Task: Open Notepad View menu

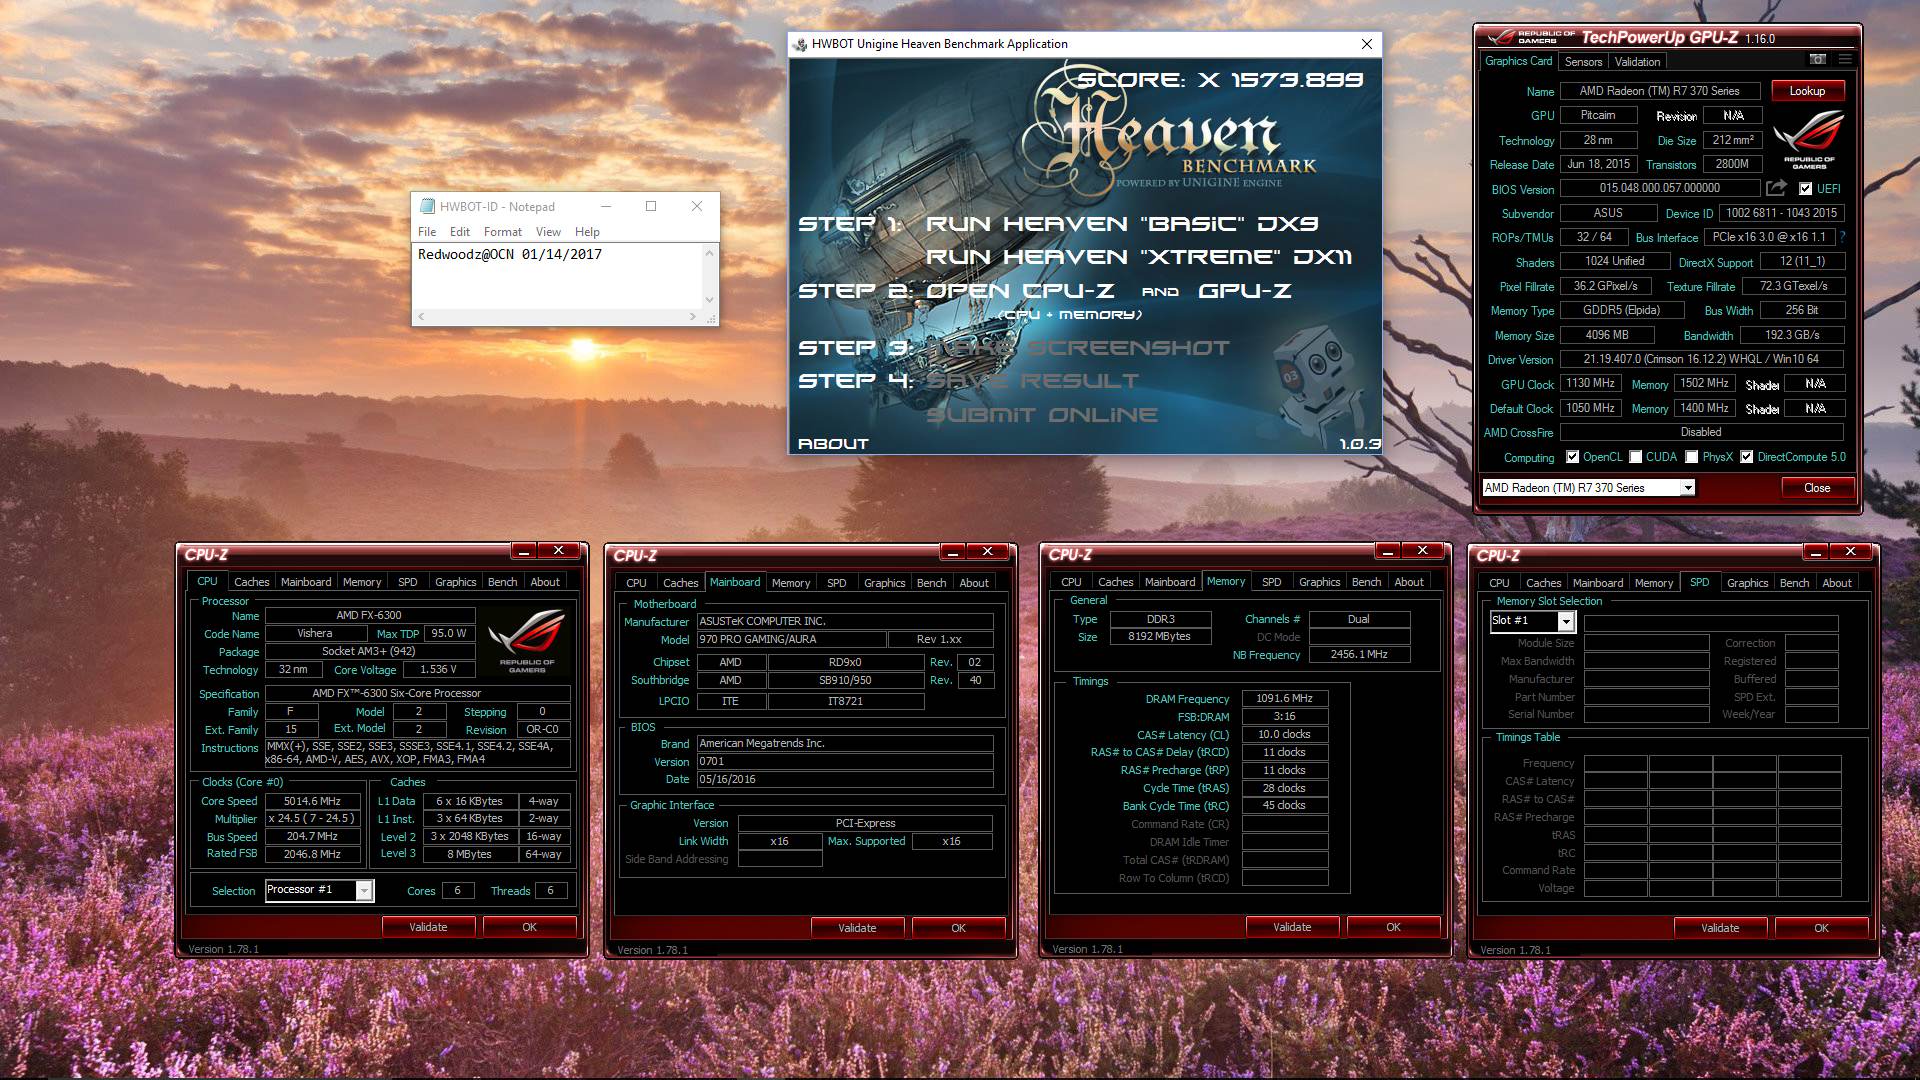Action: 548,231
